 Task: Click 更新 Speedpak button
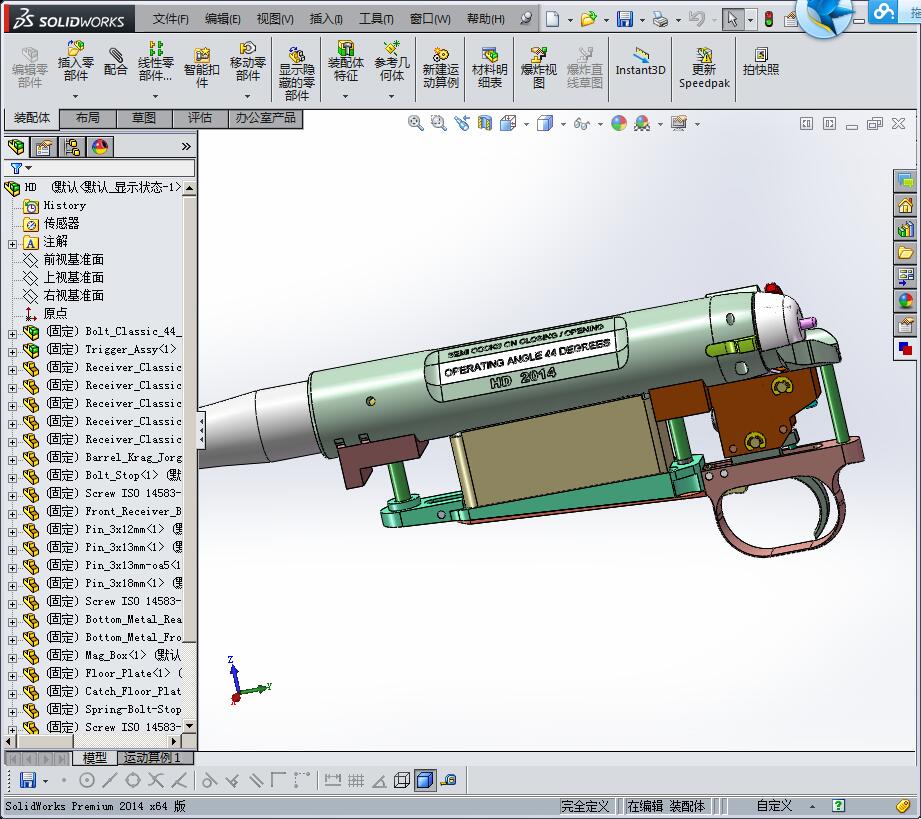click(x=704, y=68)
